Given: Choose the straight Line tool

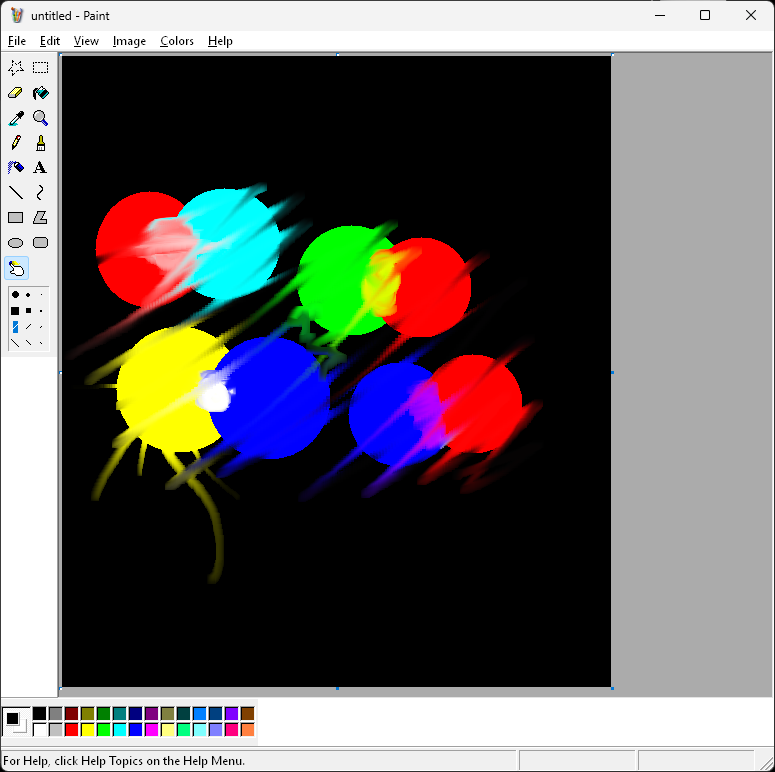Looking at the screenshot, I should pos(16,192).
